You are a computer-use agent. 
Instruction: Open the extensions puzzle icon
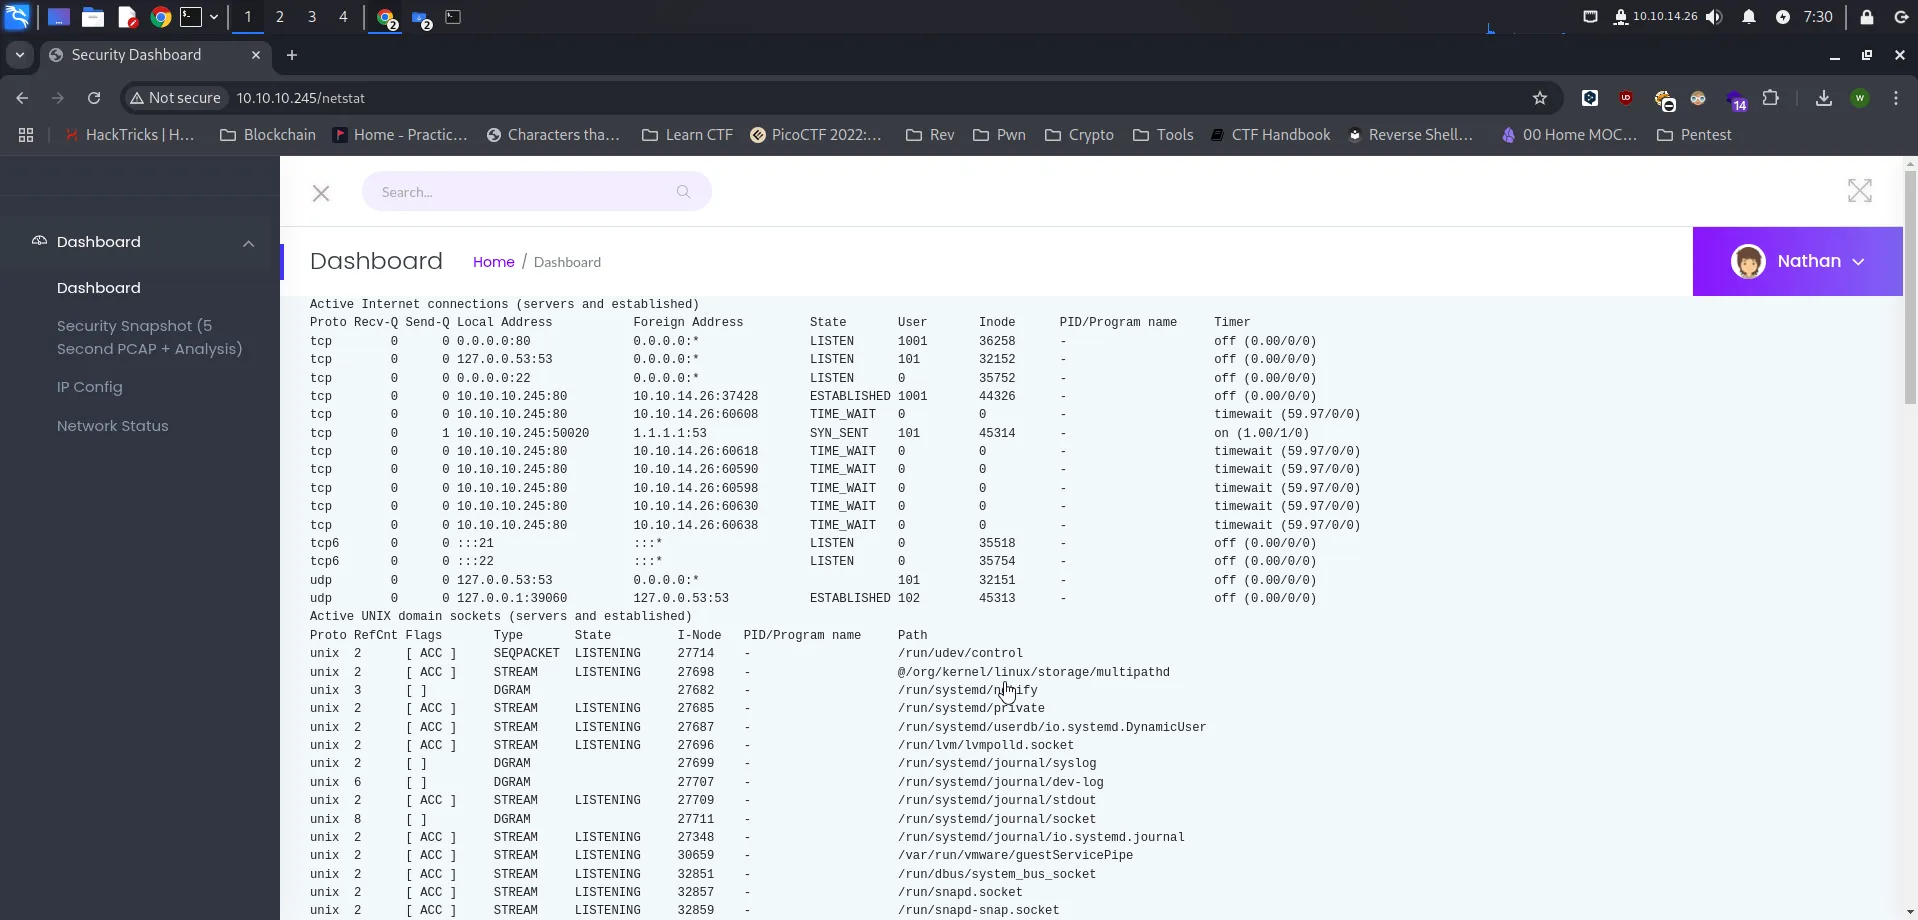click(x=1770, y=98)
